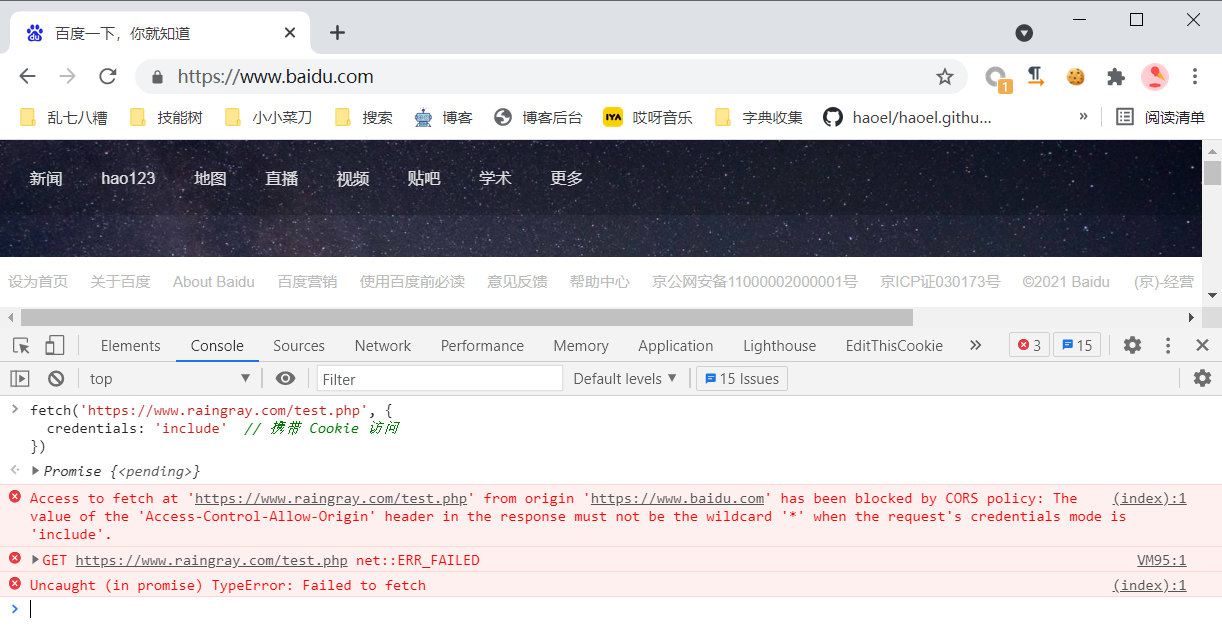This screenshot has height=629, width=1222.
Task: Open the 博客后台 bookmark
Action: point(539,117)
